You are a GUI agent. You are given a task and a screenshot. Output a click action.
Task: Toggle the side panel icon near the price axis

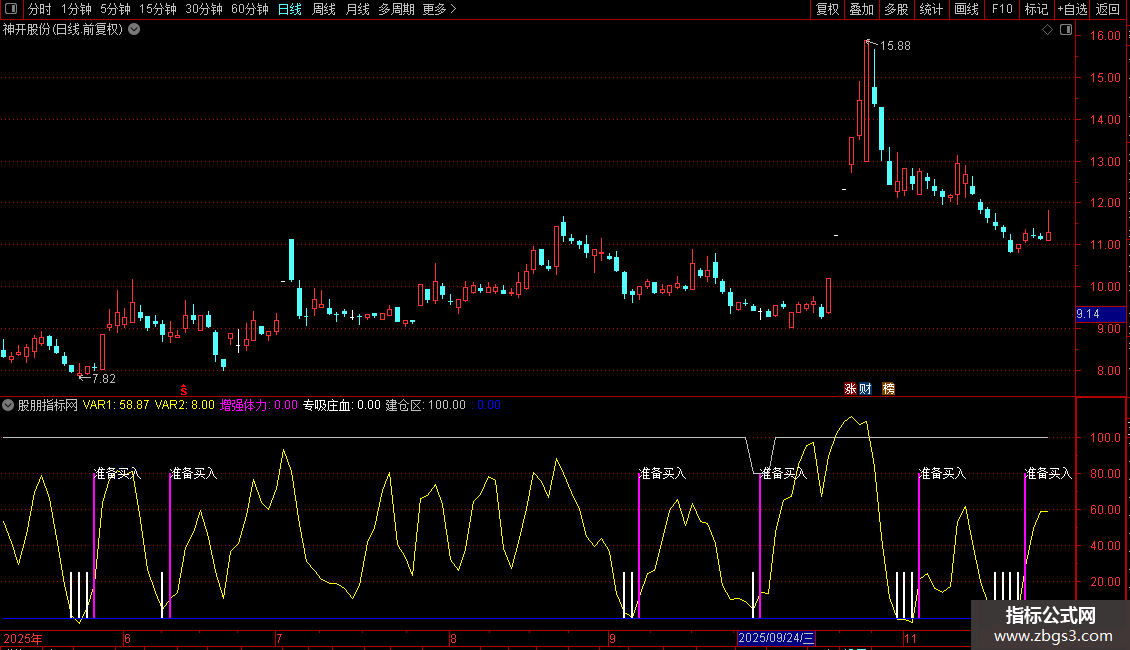click(1064, 30)
